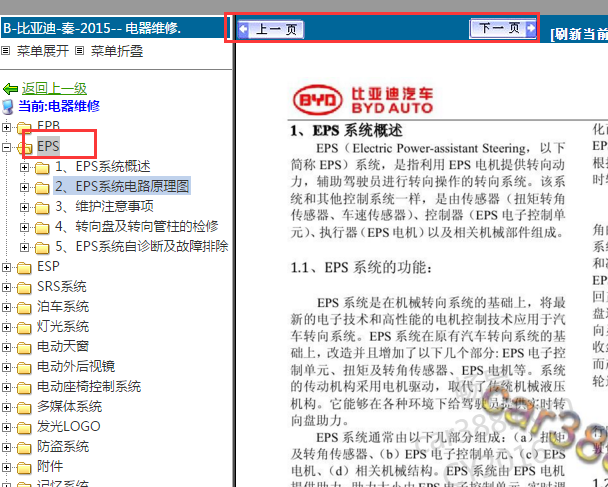Screen dimensions: 608x487
Task: Click the 防盗系统 folder icon
Action: [x=24, y=447]
